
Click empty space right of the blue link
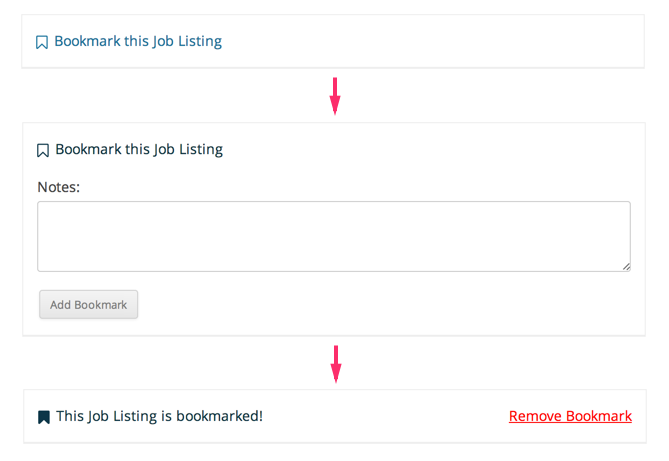(x=427, y=41)
